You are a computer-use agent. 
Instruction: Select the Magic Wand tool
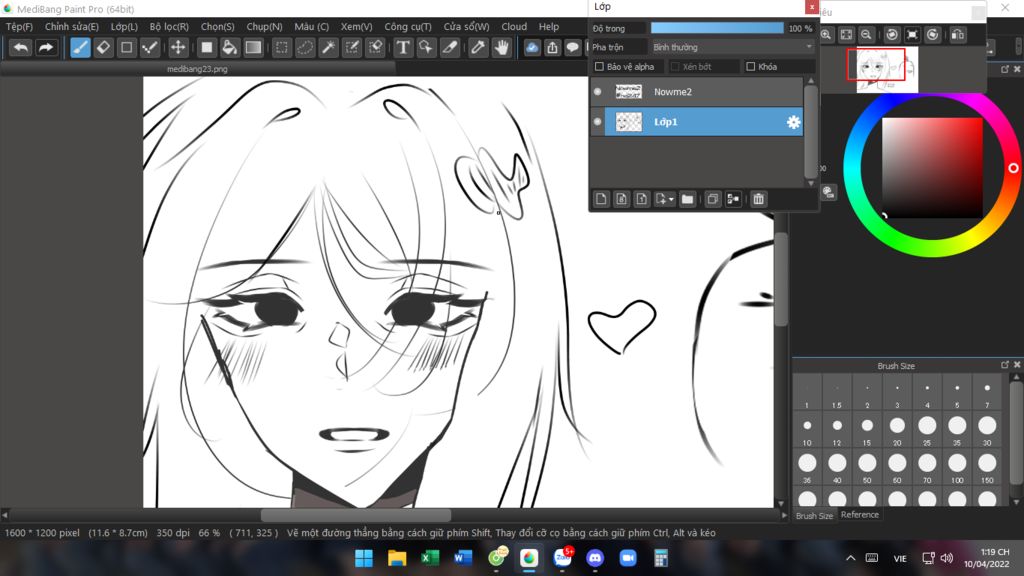tap(328, 48)
